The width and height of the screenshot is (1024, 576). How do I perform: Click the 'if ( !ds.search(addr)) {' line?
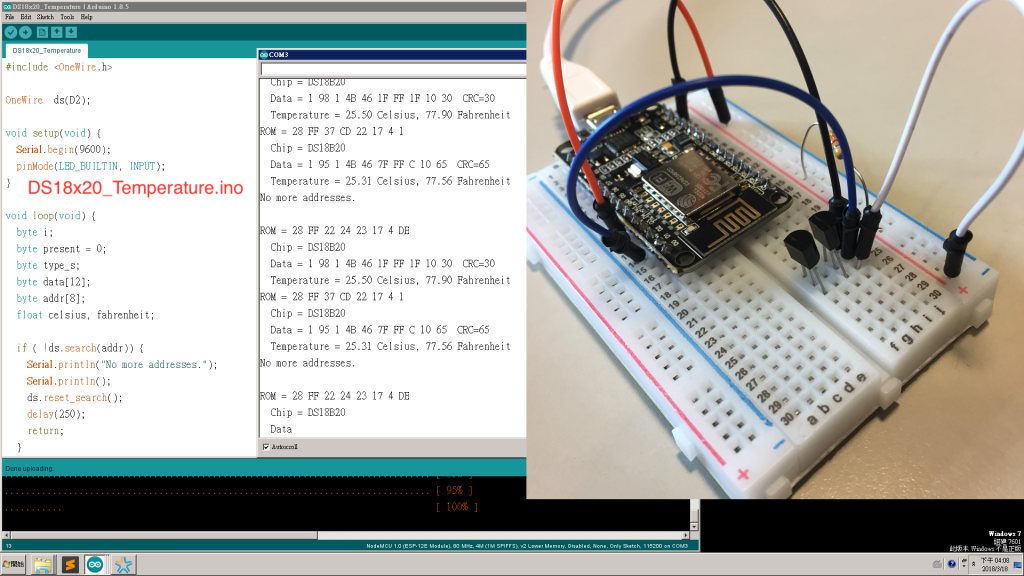click(x=80, y=348)
